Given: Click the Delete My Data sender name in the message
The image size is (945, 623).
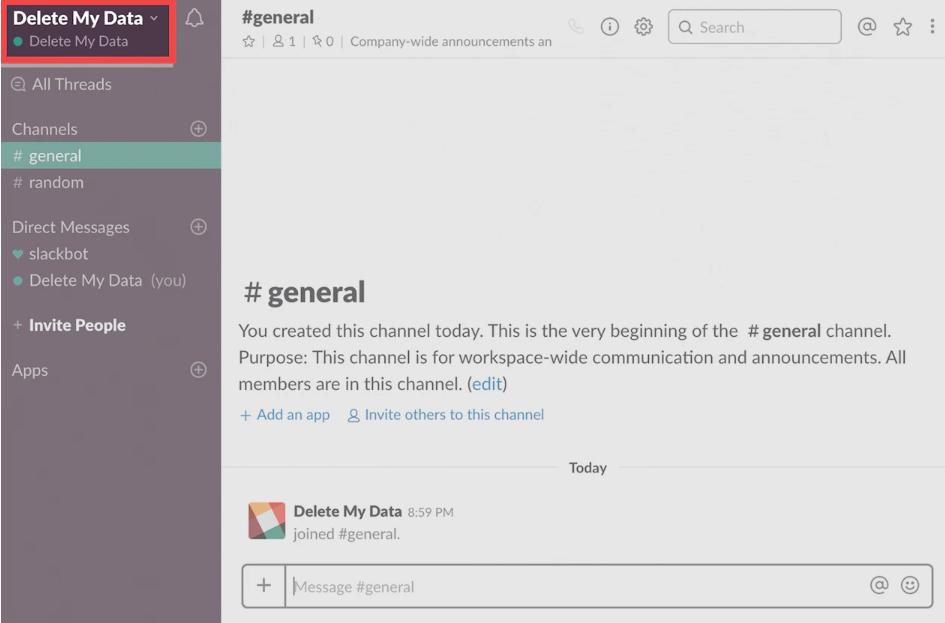Looking at the screenshot, I should click(x=348, y=511).
